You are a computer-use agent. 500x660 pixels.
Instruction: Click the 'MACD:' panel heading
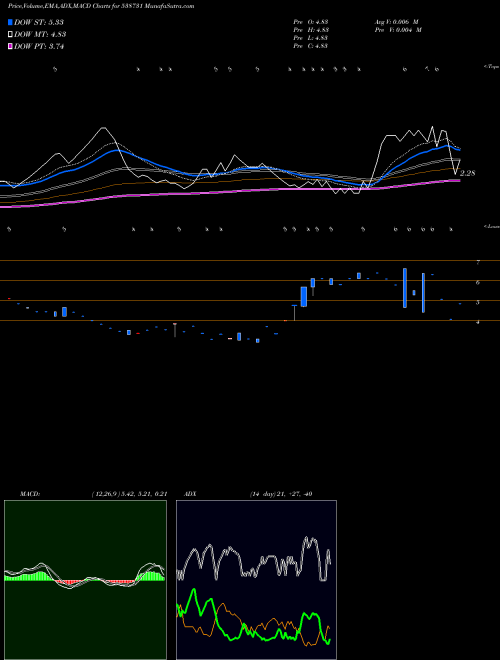[30, 494]
